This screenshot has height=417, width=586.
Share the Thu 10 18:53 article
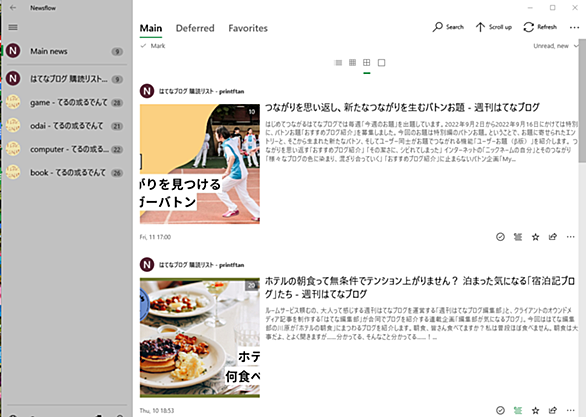pos(553,410)
